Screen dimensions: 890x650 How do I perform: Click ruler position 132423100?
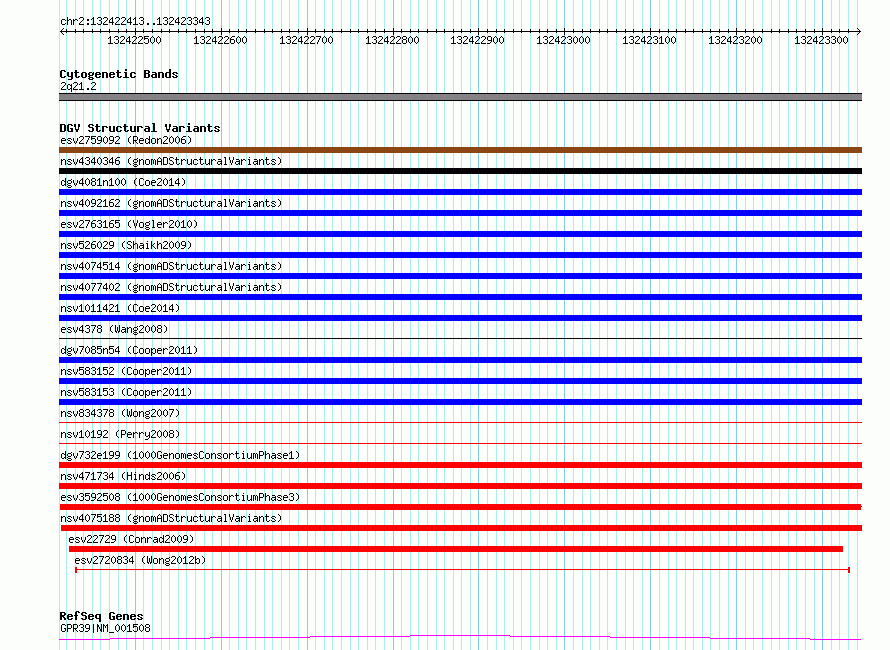click(x=649, y=40)
